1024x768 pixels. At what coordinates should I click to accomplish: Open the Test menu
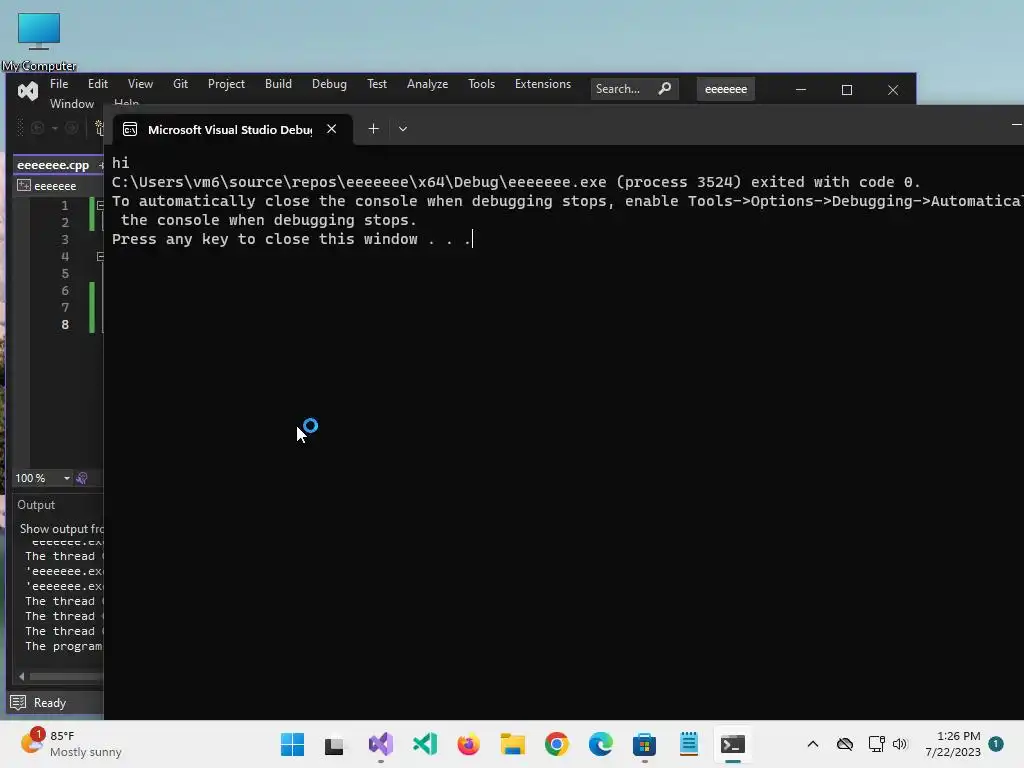click(377, 84)
